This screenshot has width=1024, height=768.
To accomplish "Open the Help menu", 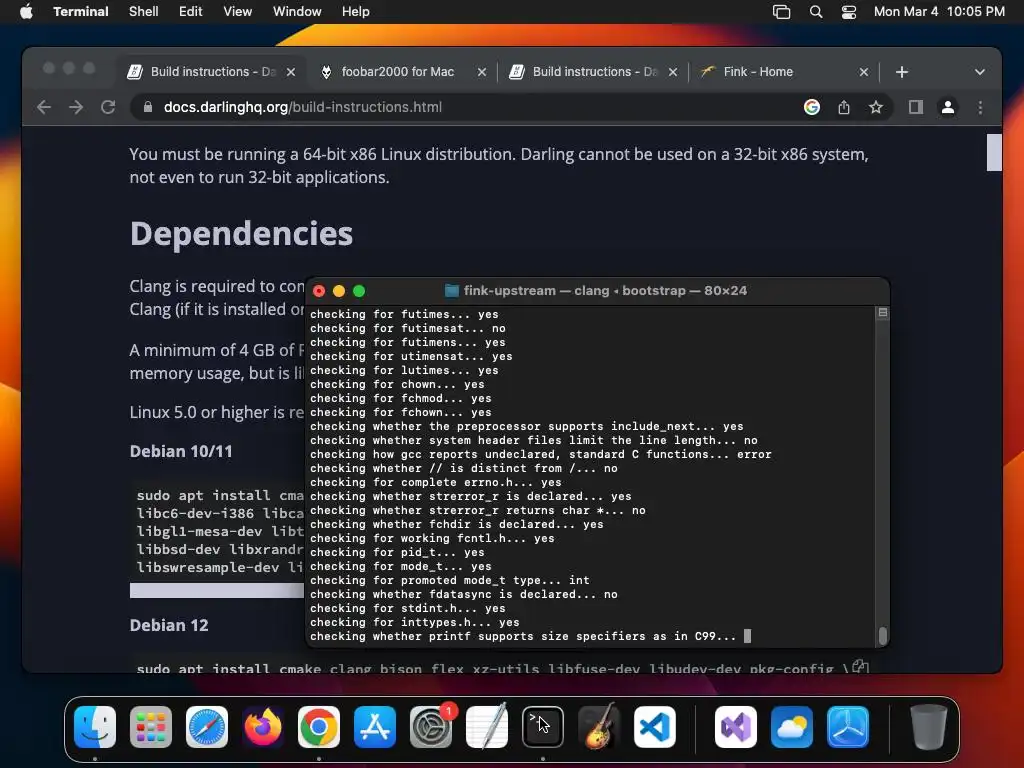I will pos(356,12).
